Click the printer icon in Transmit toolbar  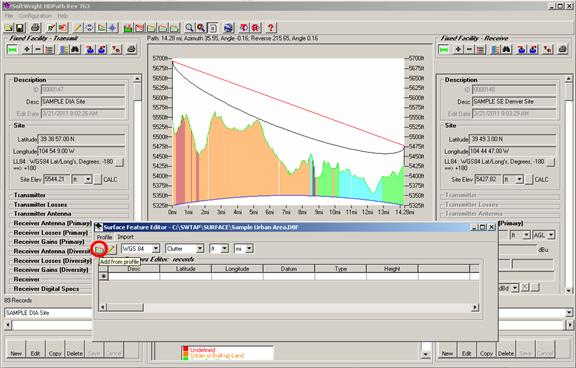tap(131, 49)
